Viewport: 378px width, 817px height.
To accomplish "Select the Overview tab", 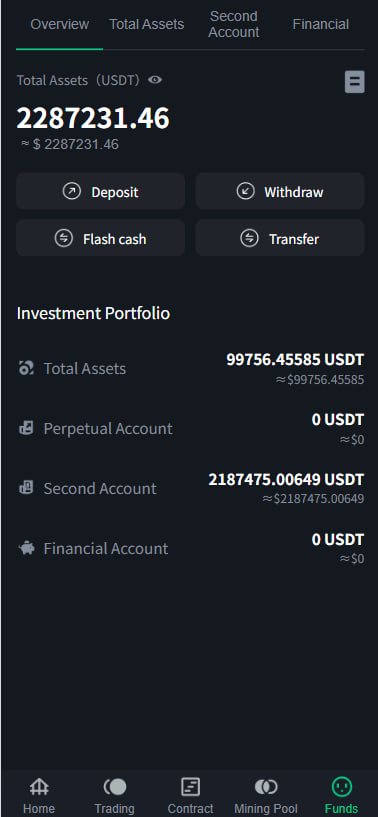I will coord(59,24).
